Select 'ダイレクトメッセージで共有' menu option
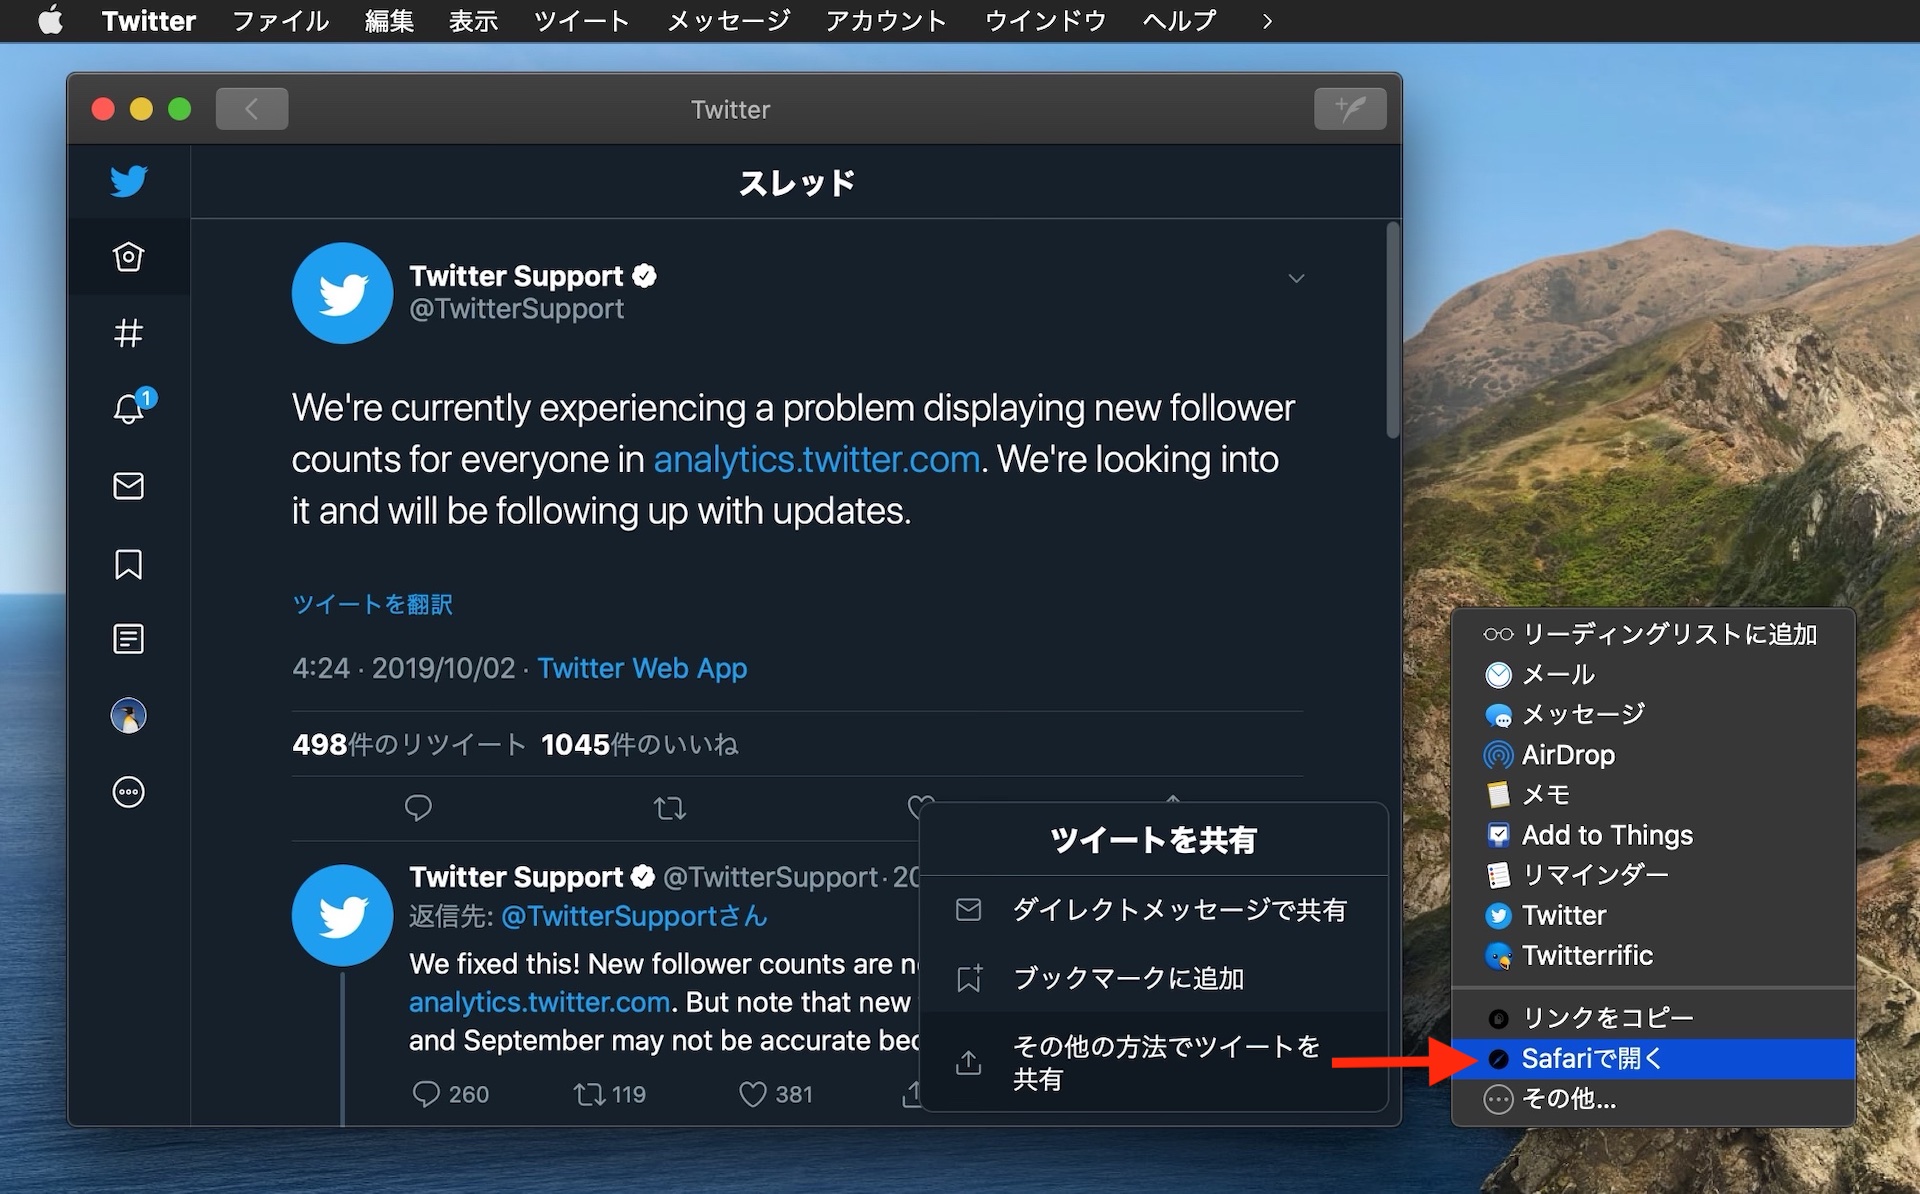The height and width of the screenshot is (1194, 1920). (x=1157, y=908)
